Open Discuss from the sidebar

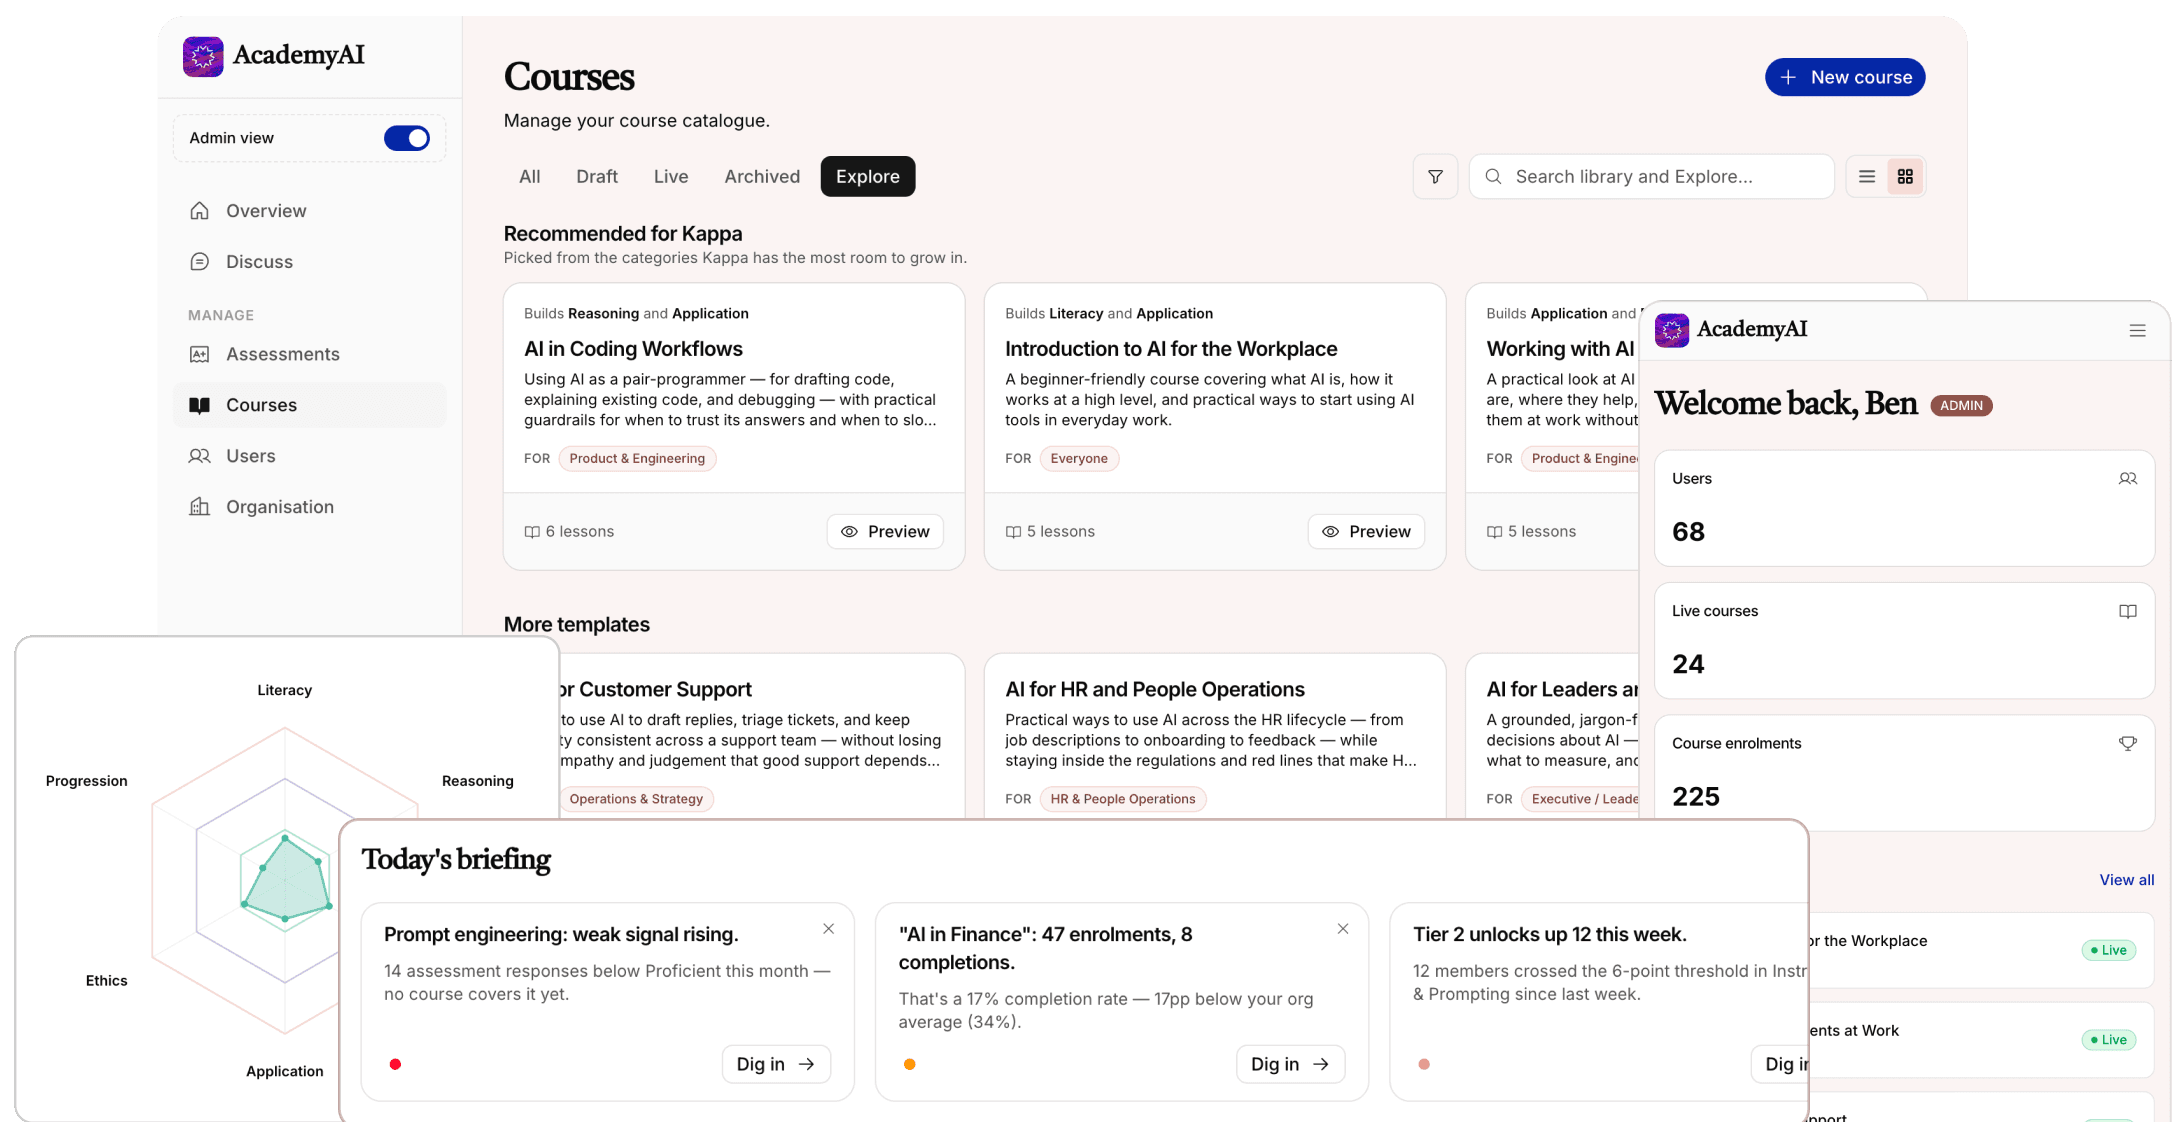pyautogui.click(x=309, y=262)
